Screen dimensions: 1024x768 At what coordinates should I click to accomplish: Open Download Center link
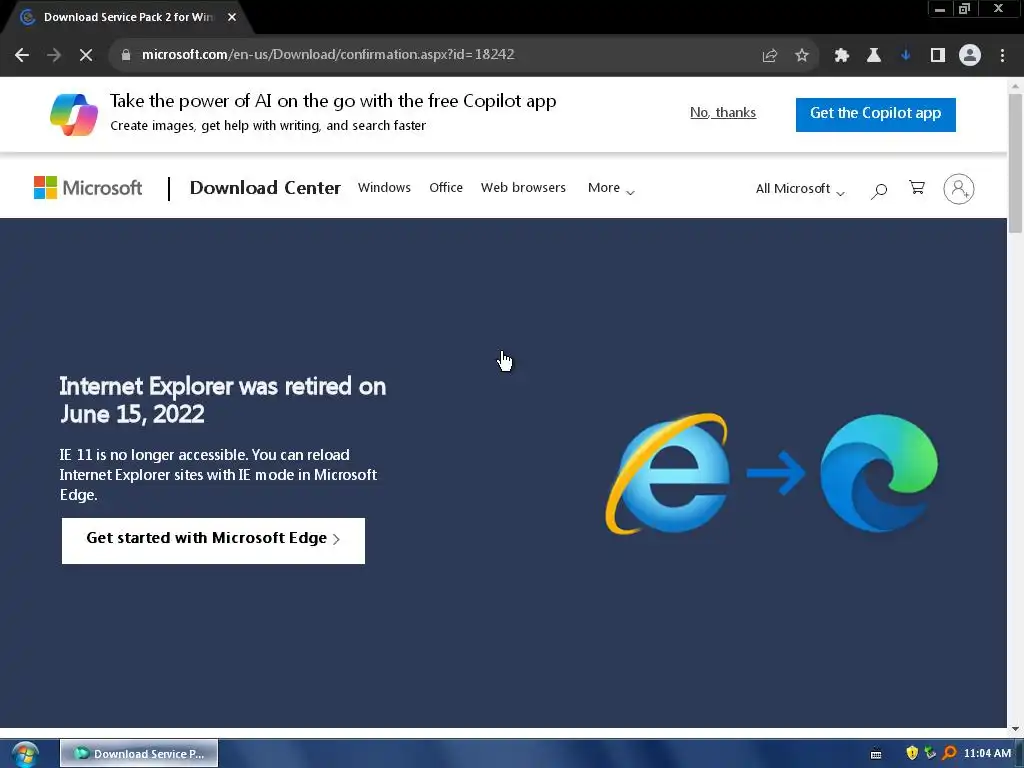[265, 188]
